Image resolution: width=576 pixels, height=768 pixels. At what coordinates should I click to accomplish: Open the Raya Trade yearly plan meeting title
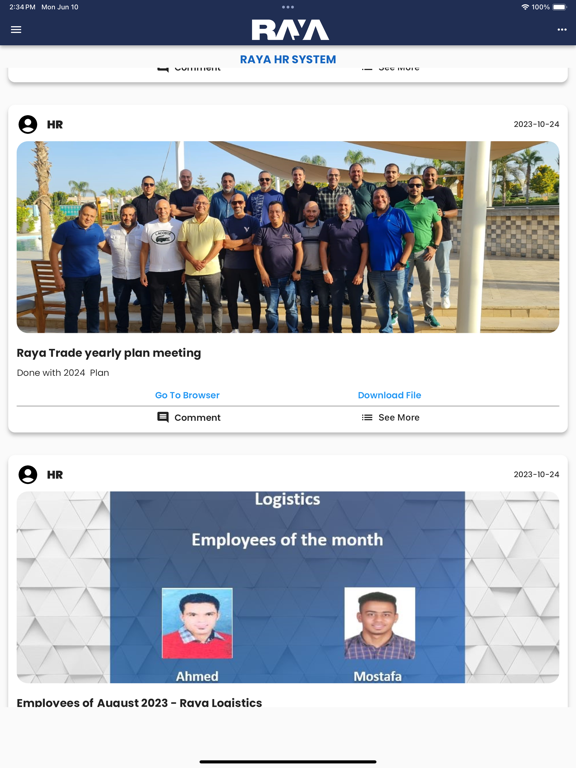[x=109, y=353]
